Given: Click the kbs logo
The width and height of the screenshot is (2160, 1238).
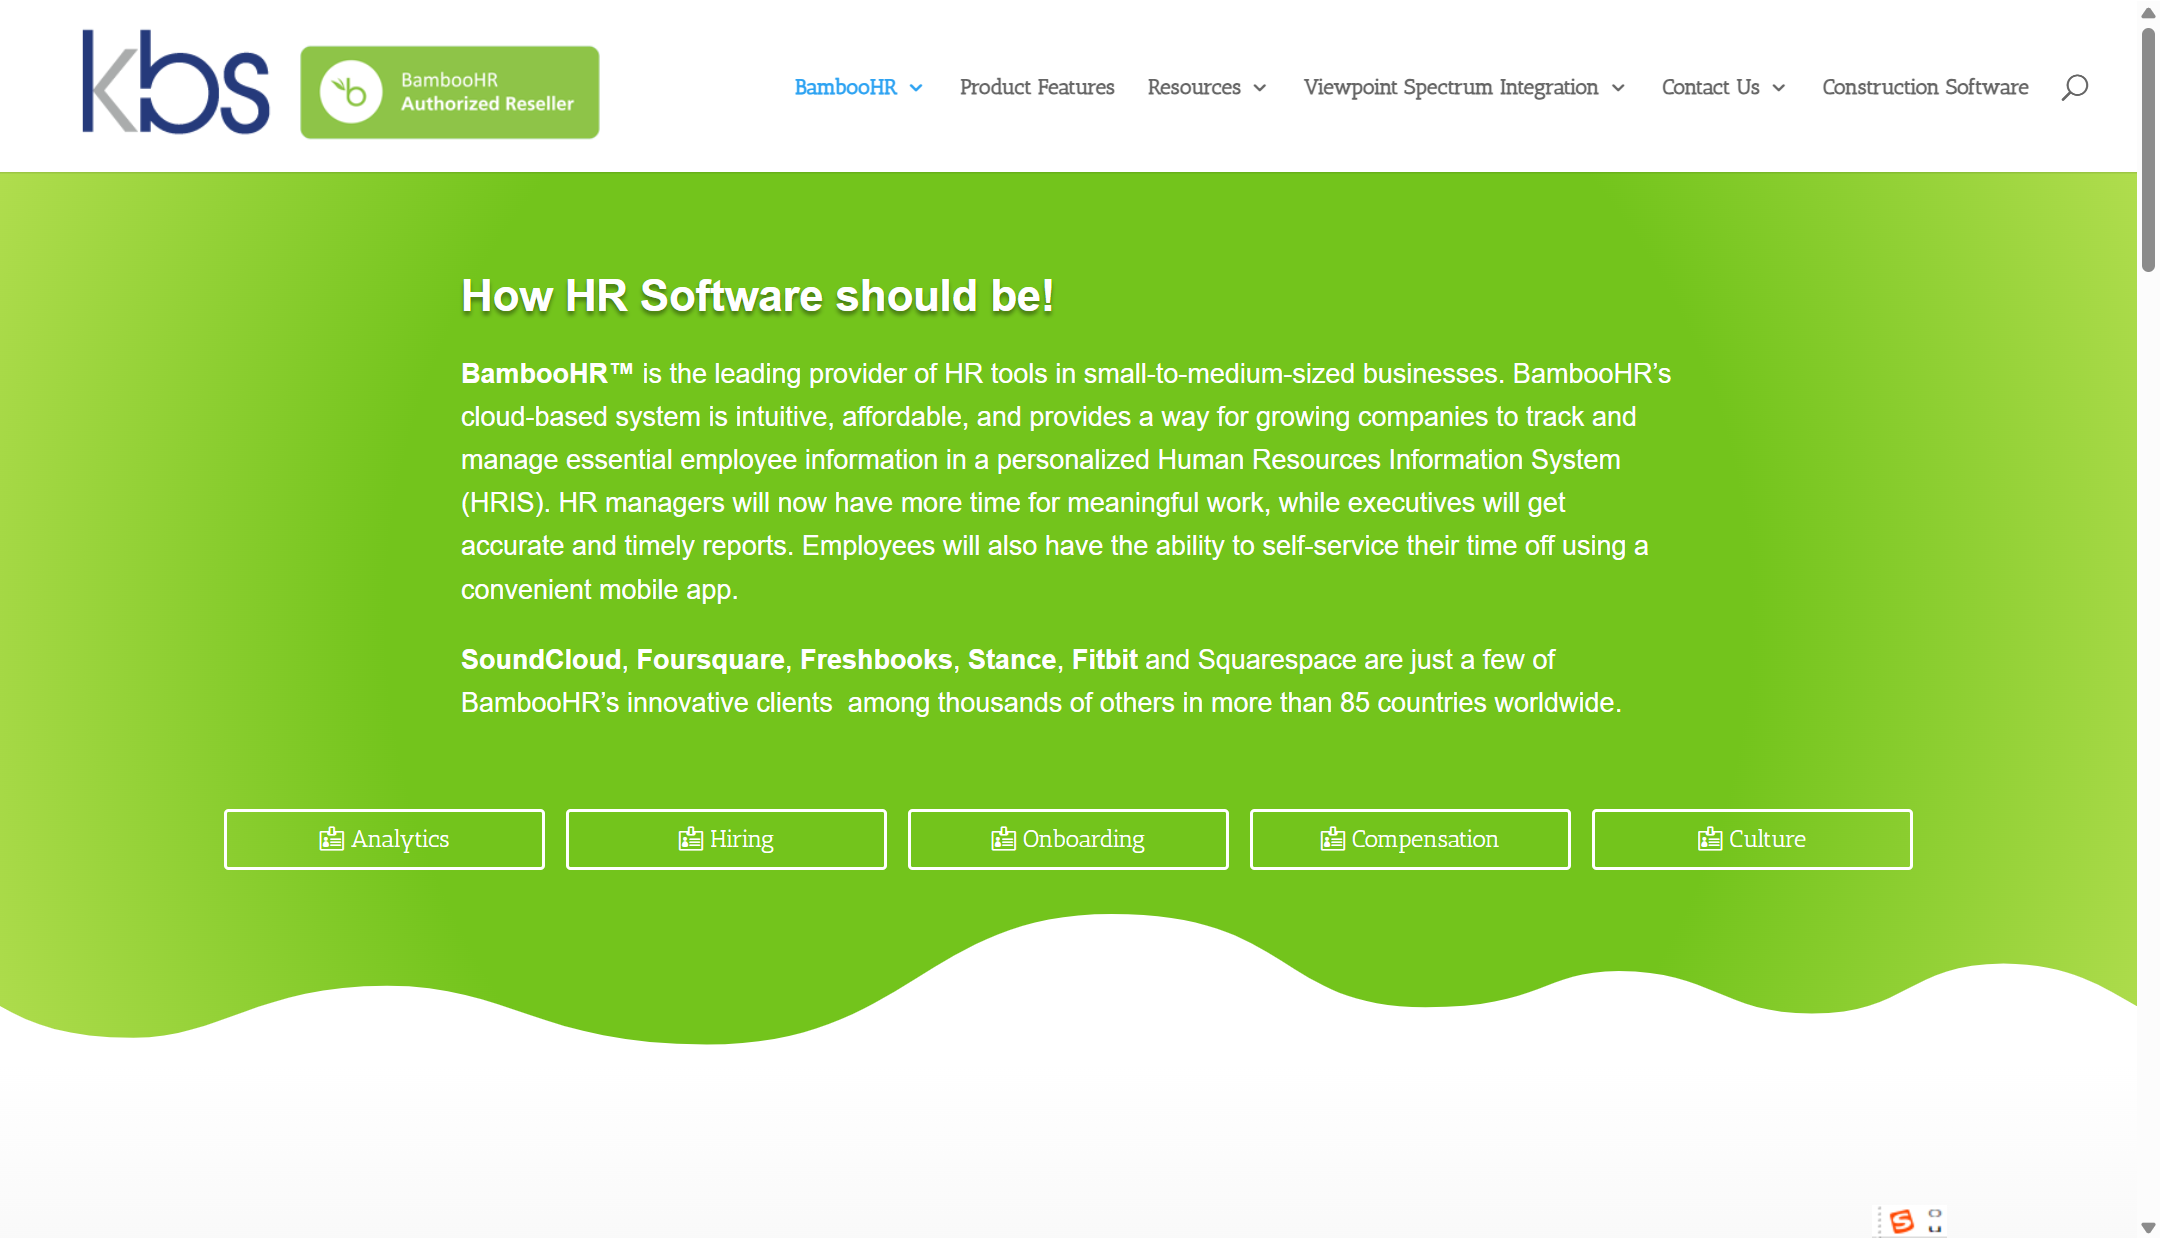Looking at the screenshot, I should (x=175, y=82).
